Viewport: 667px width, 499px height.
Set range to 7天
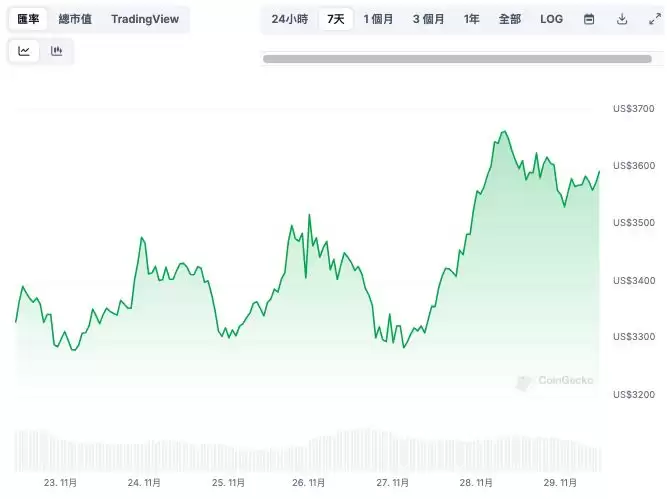coord(336,19)
